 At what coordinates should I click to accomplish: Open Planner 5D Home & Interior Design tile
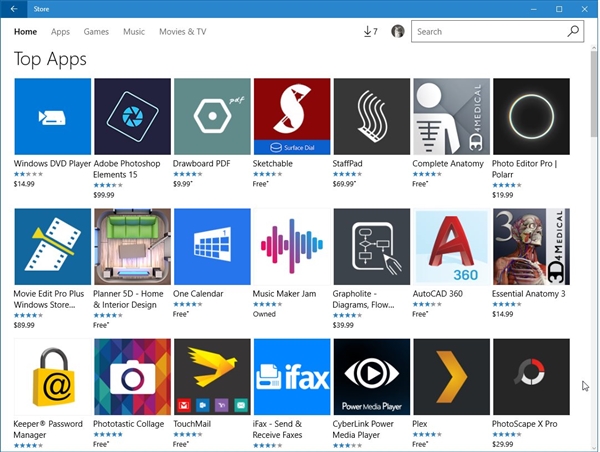132,246
